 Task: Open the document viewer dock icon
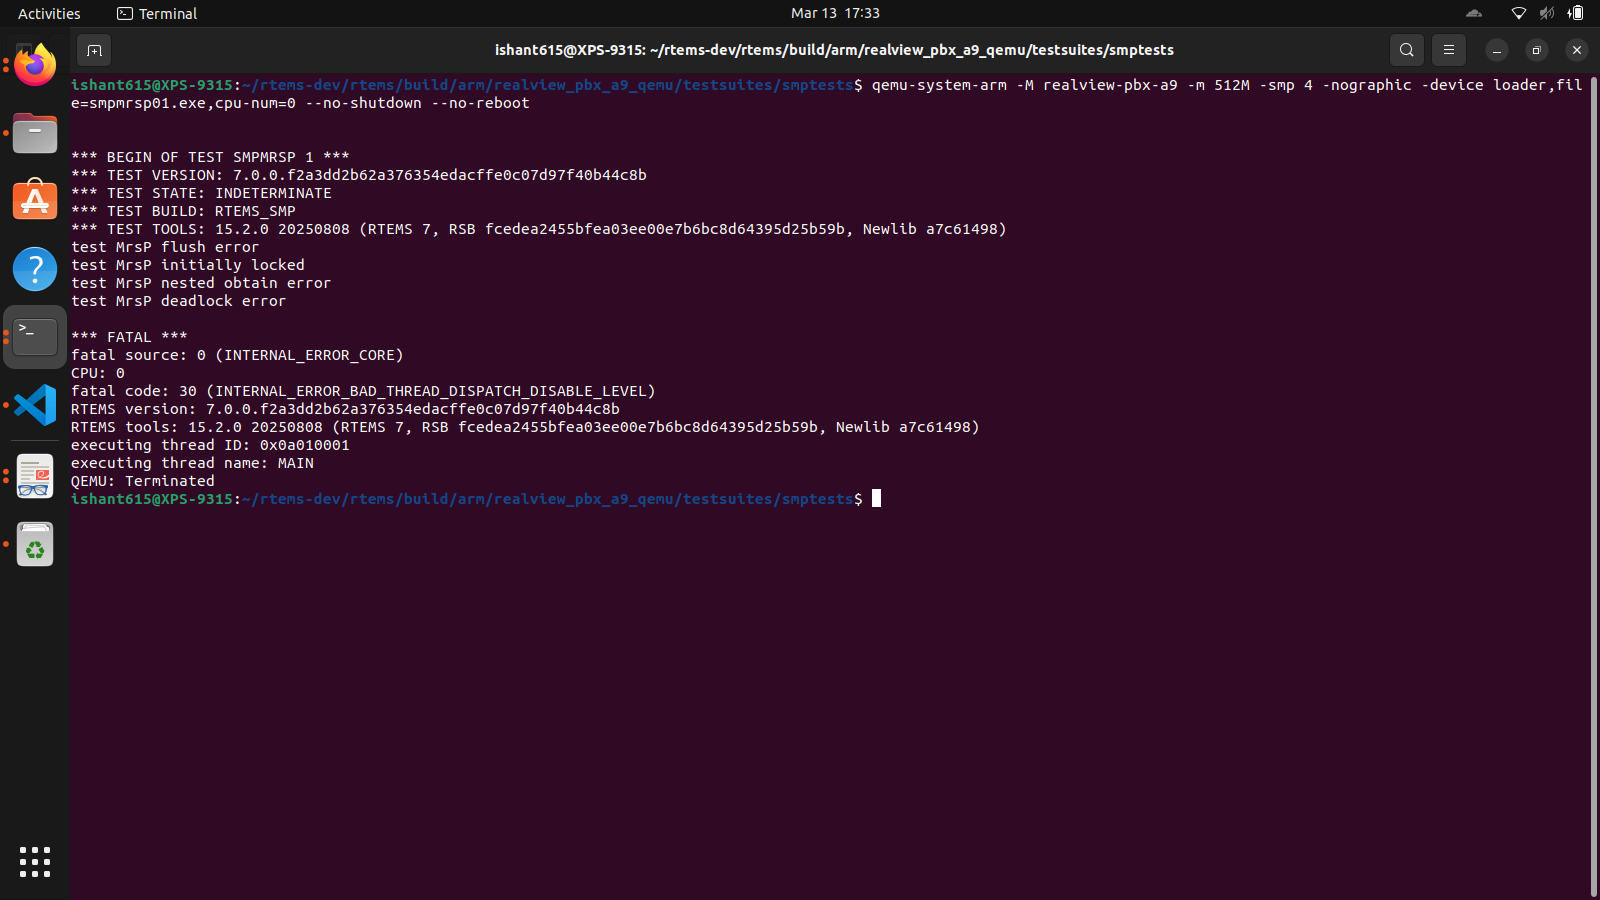(35, 476)
